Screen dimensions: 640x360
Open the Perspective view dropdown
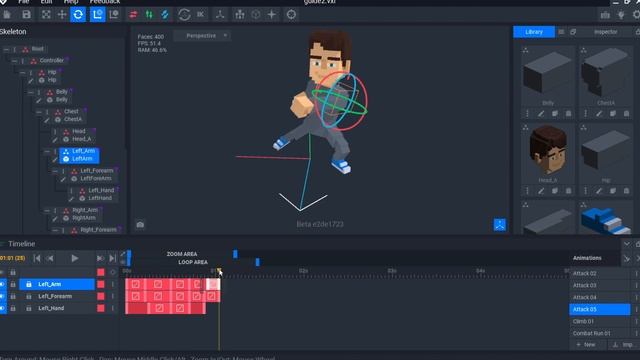tap(203, 36)
